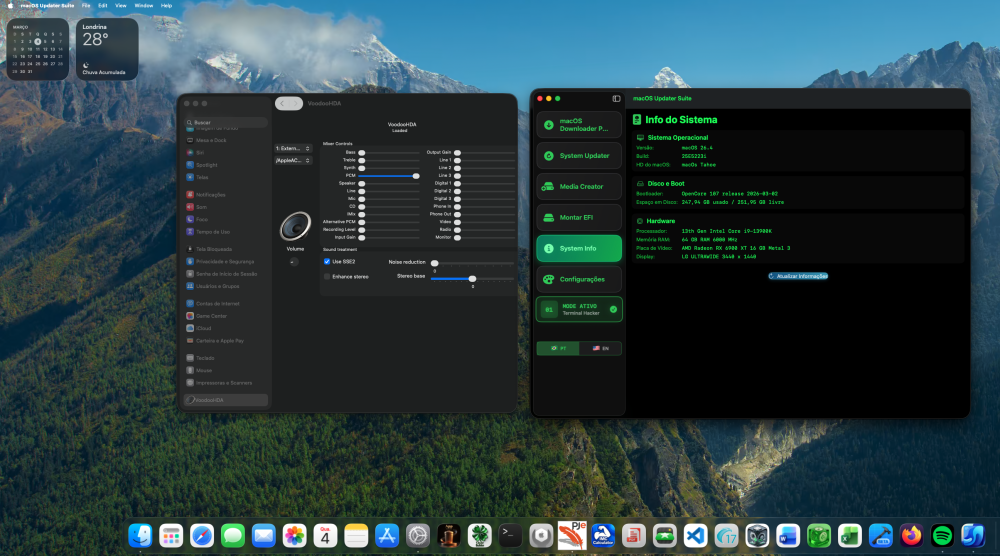The image size is (1000, 556).
Task: Select System Info sidebar item
Action: pyautogui.click(x=579, y=249)
